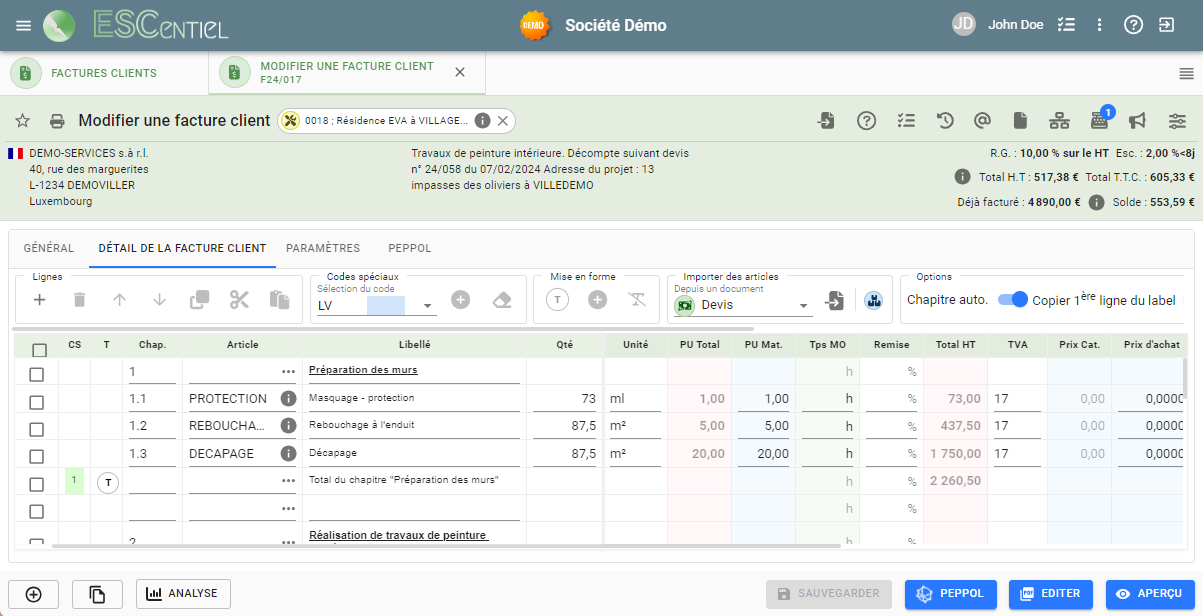Switch to the PARAMÈTRES tab

tap(323, 248)
